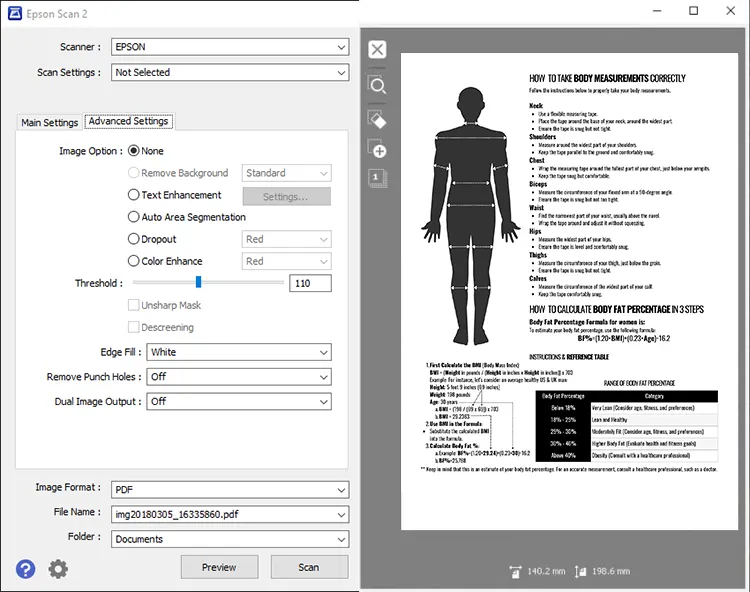Switch to the Main Settings tab
The width and height of the screenshot is (750, 592).
49,122
